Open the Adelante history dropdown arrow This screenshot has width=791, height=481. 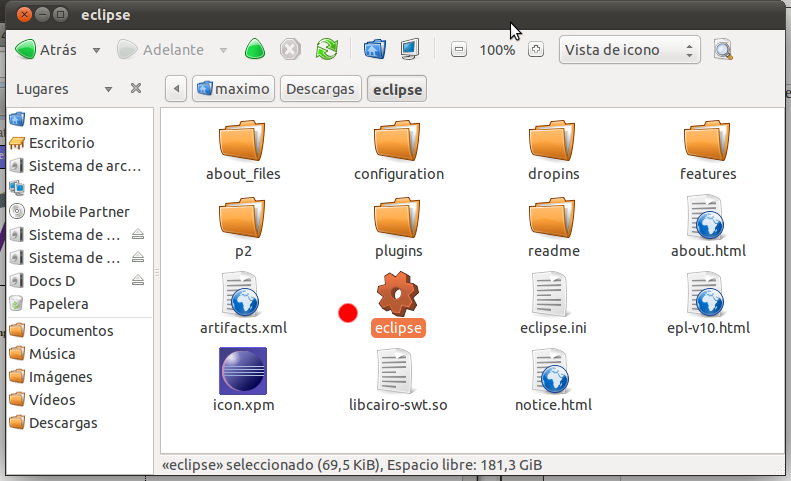(x=223, y=50)
